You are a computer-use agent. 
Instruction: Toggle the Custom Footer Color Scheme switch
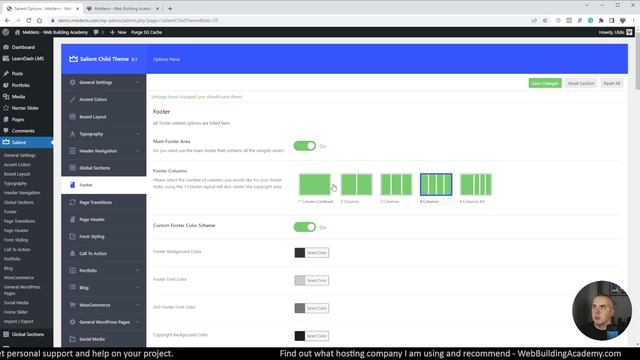304,227
